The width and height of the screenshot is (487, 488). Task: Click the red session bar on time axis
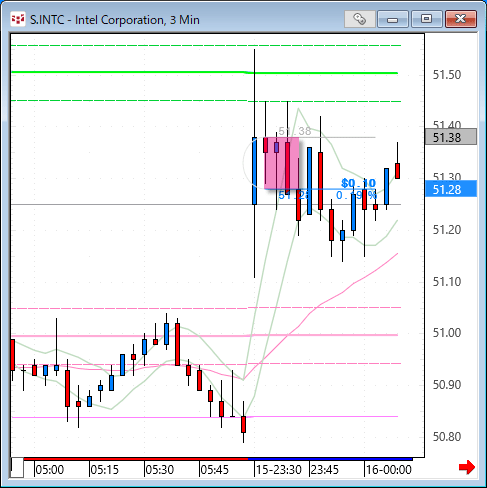[136, 459]
